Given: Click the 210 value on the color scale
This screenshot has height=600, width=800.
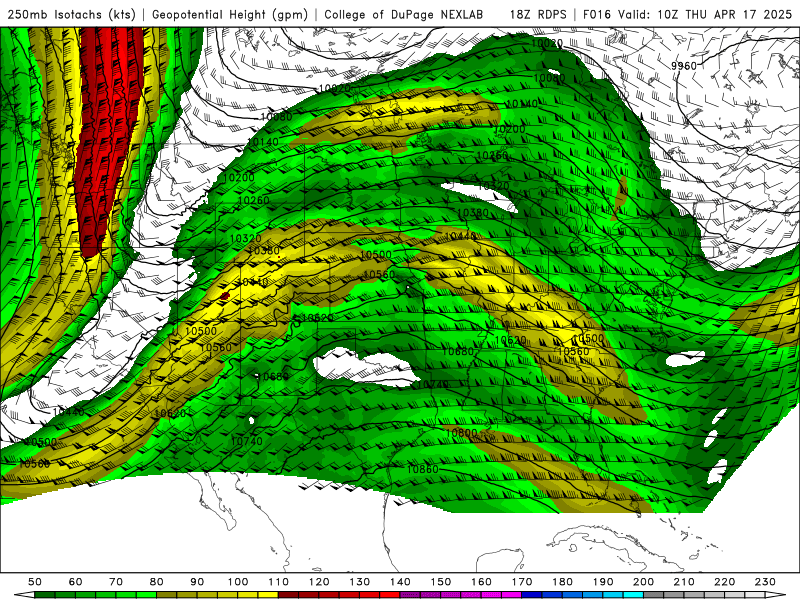Looking at the screenshot, I should pyautogui.click(x=684, y=582).
